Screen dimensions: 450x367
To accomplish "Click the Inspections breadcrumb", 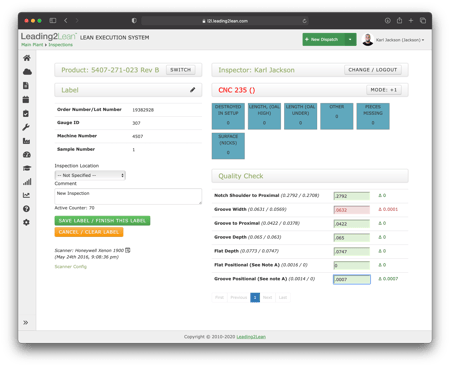I will coord(61,45).
